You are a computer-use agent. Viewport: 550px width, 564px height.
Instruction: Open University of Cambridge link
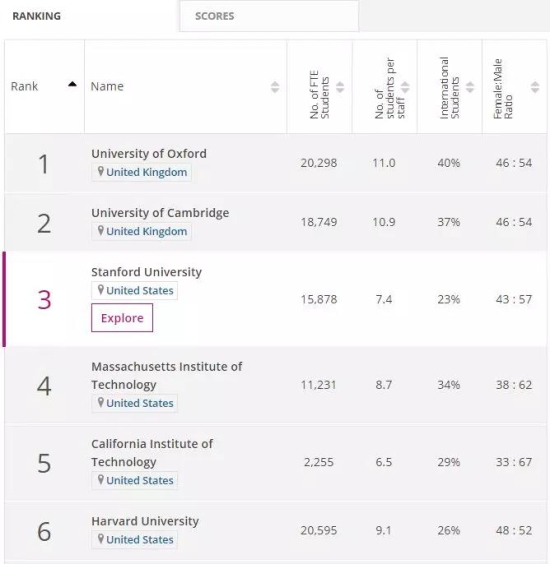(x=160, y=213)
